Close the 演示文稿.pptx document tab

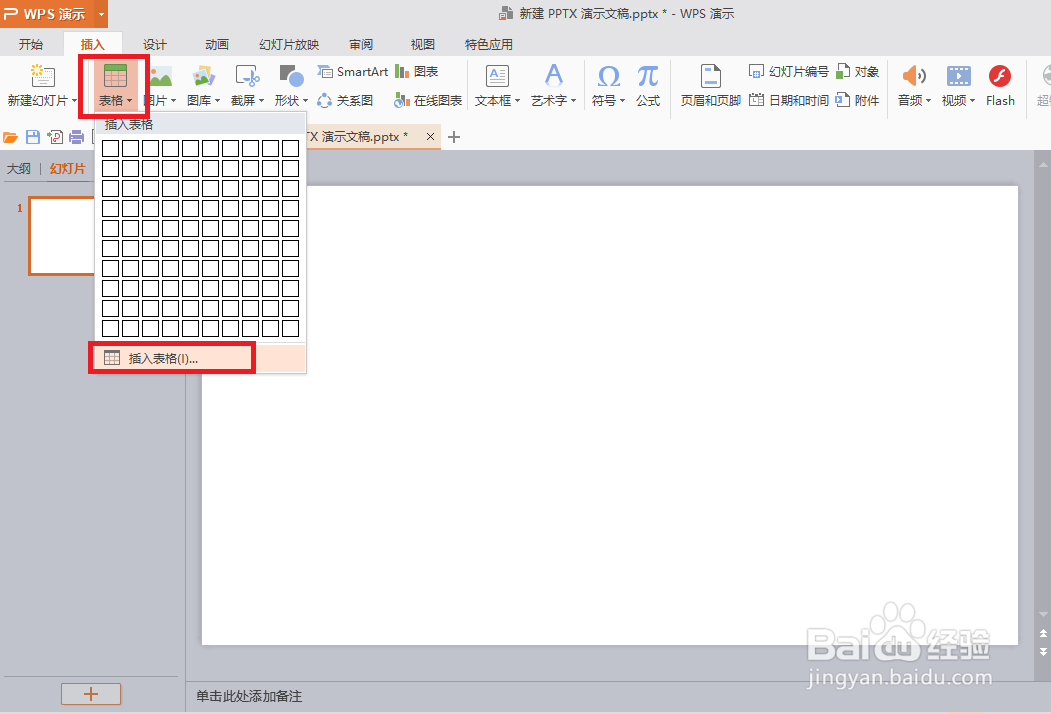(430, 137)
